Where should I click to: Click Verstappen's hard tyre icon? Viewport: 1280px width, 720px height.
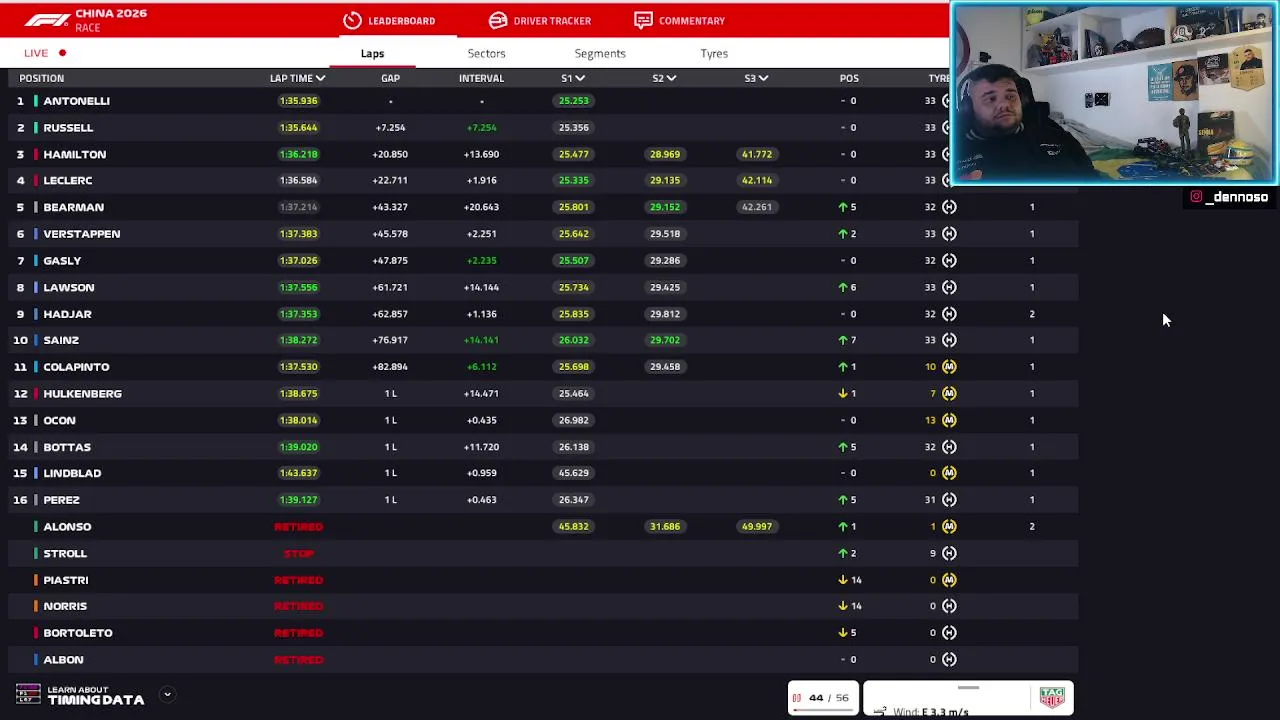tap(949, 234)
